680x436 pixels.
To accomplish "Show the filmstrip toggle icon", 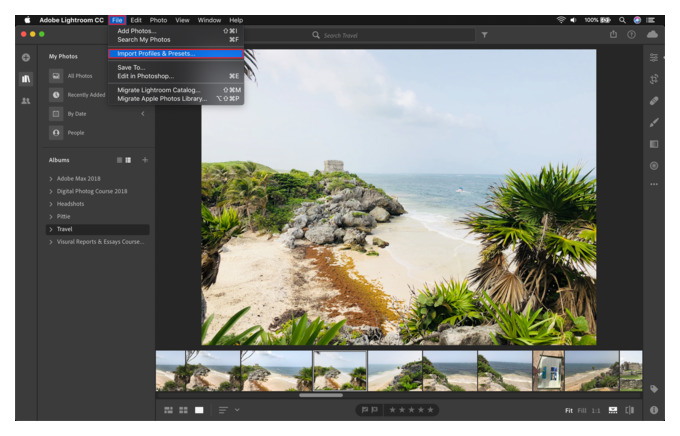I will [613, 410].
